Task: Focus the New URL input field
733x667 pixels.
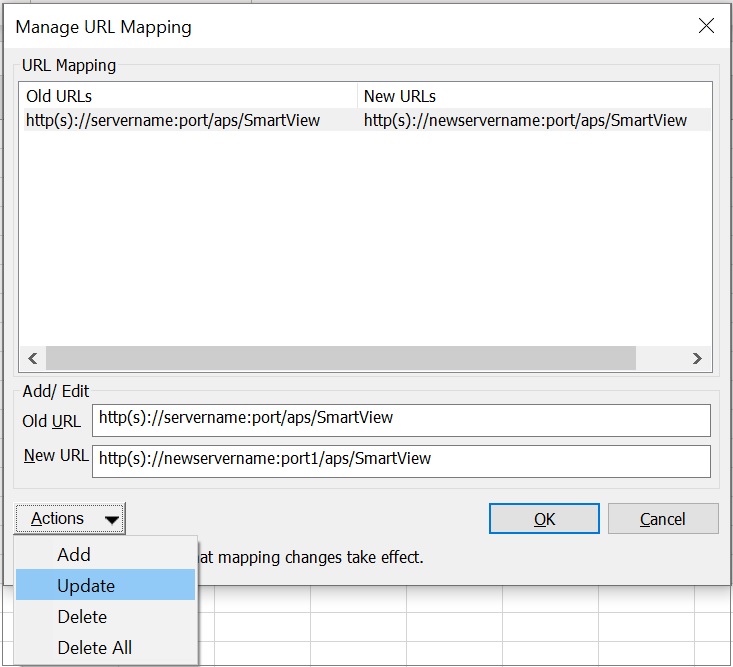Action: tap(401, 461)
